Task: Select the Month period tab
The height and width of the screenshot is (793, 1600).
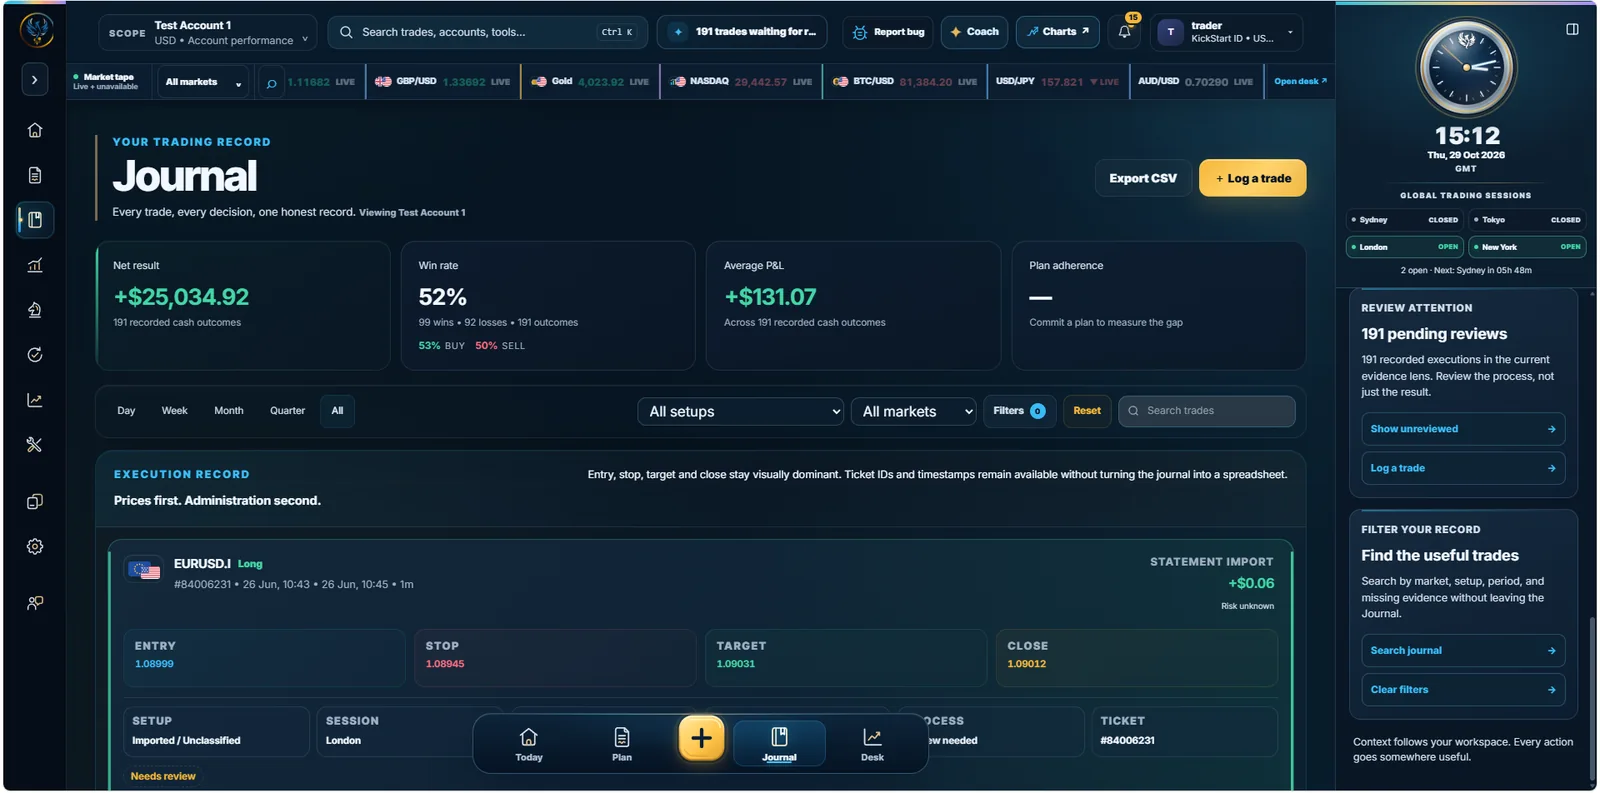Action: 229,411
